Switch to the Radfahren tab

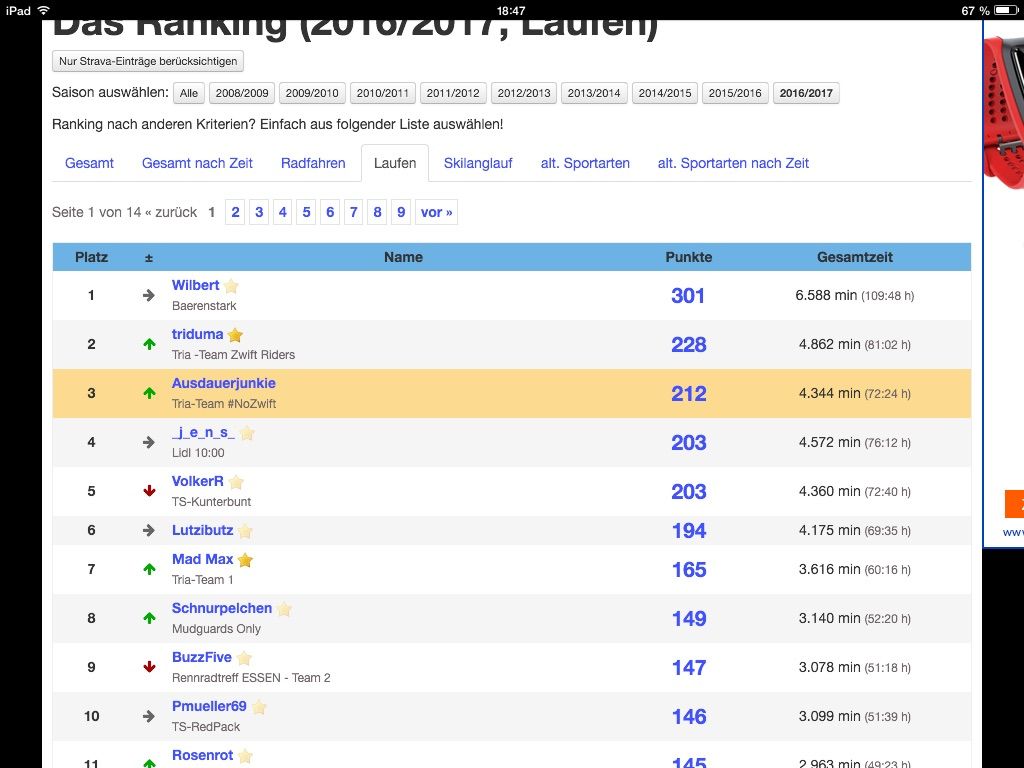[x=313, y=163]
